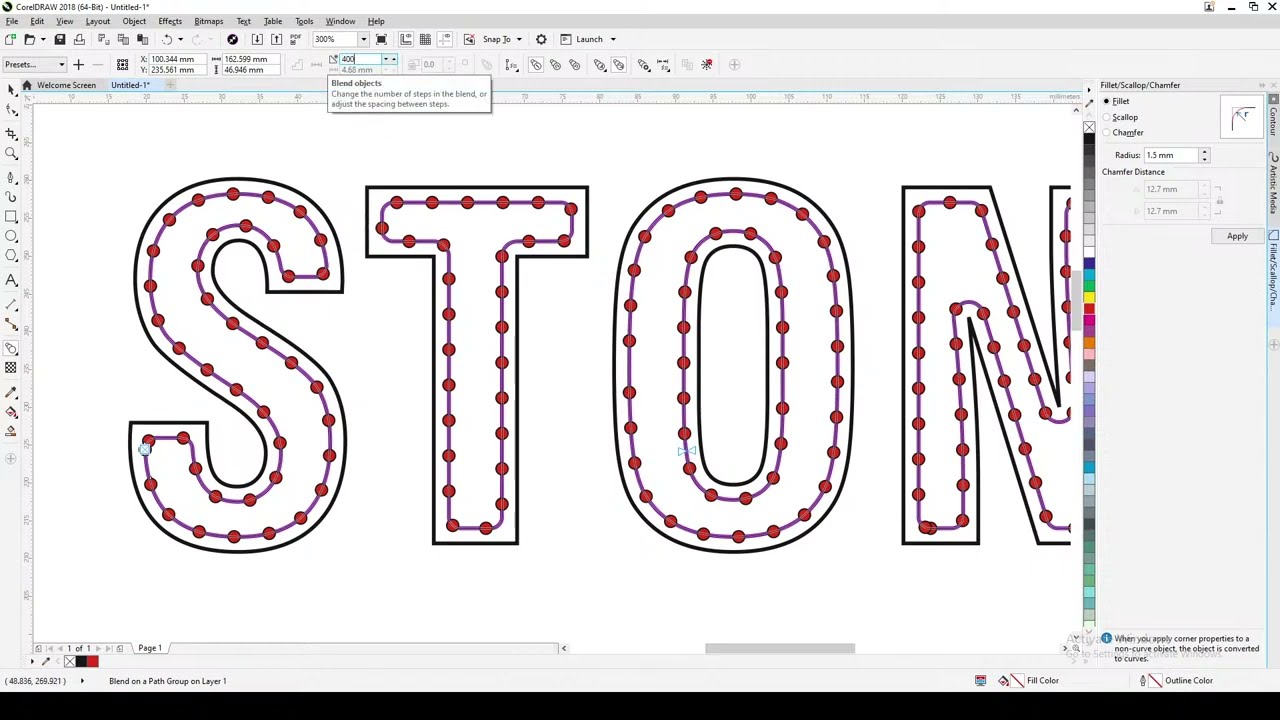Click the Publish to PDF icon

click(295, 39)
